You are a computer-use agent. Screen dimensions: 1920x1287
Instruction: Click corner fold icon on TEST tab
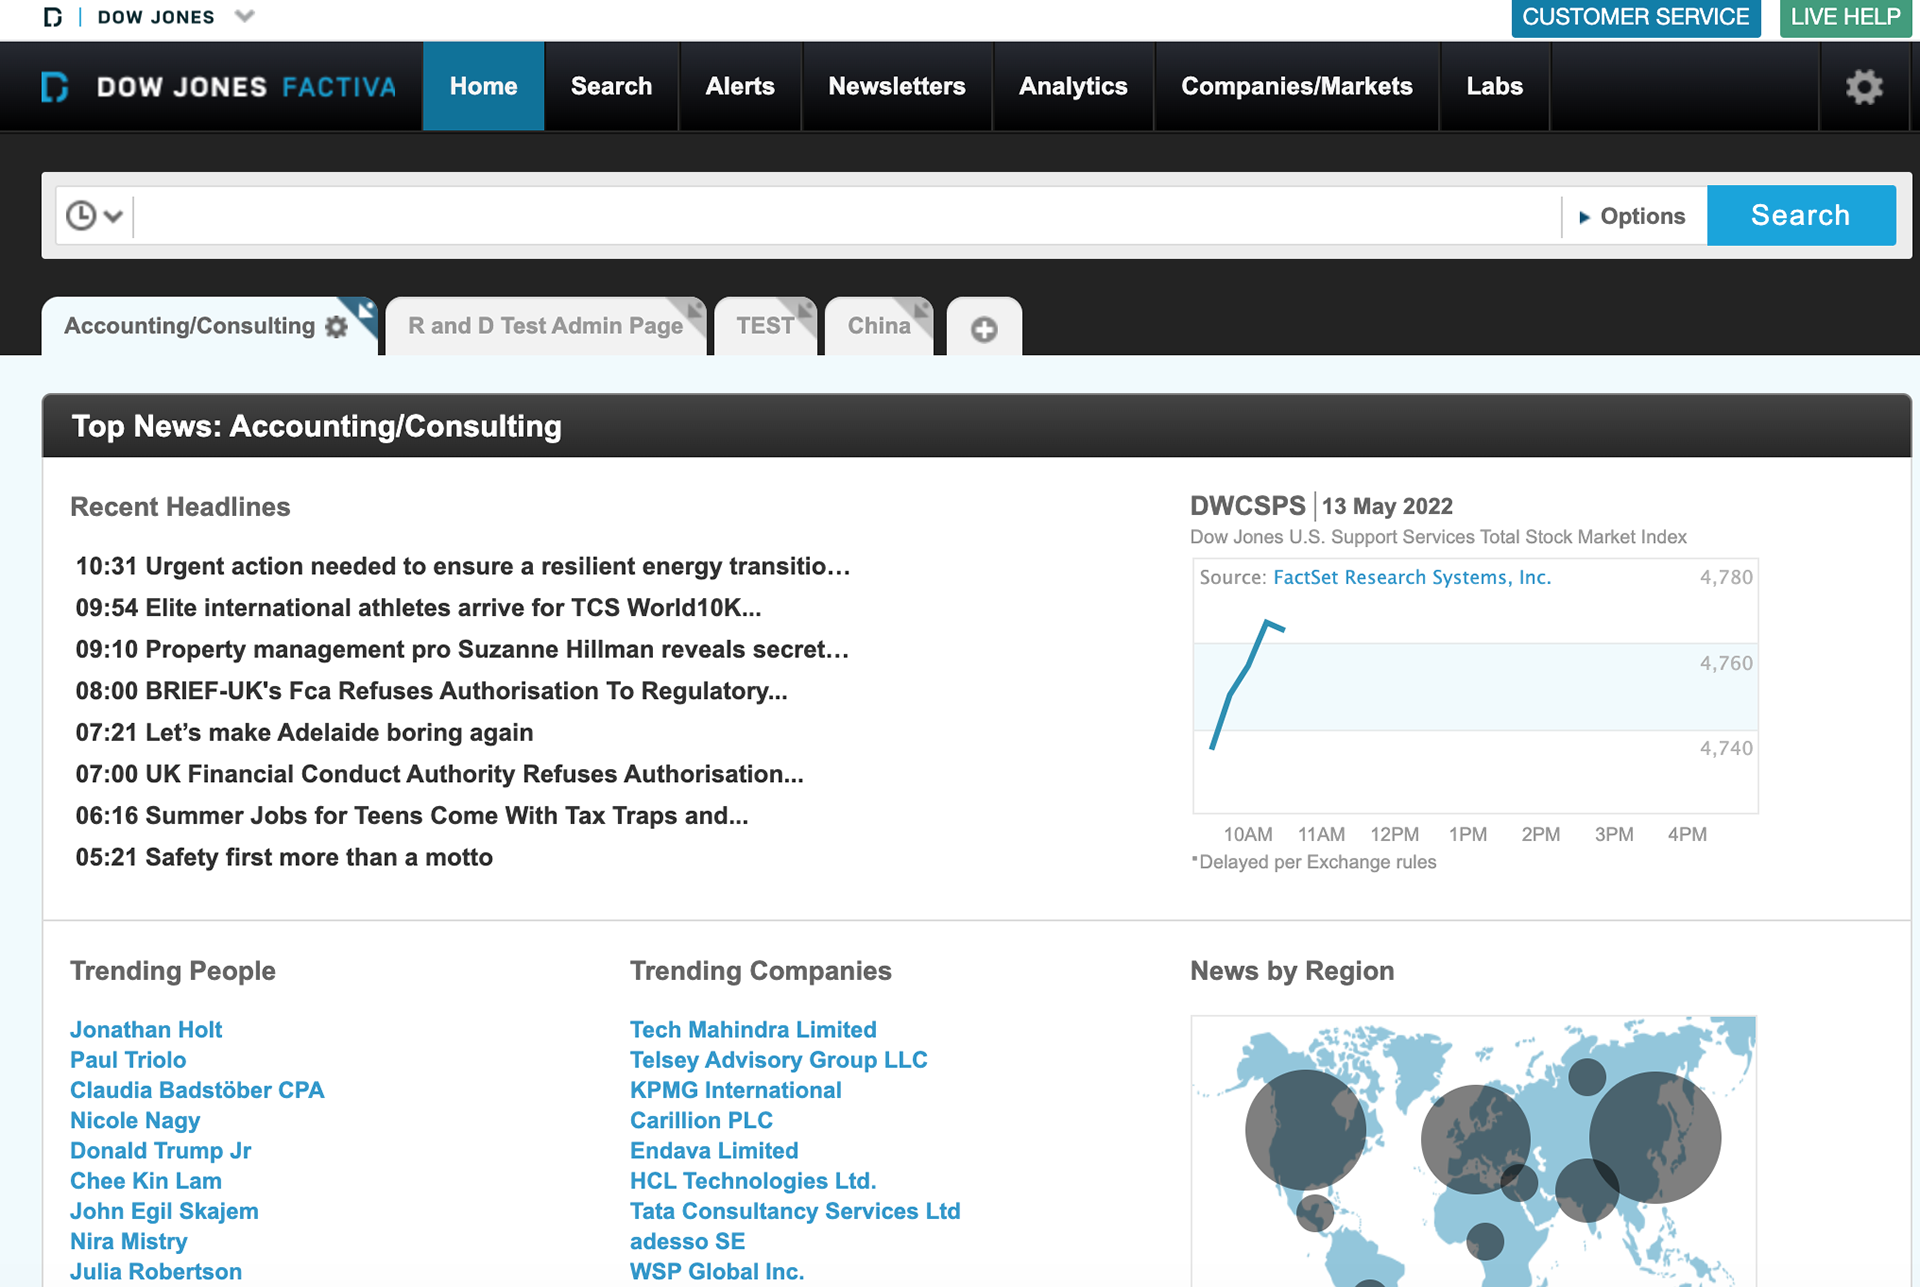click(804, 310)
